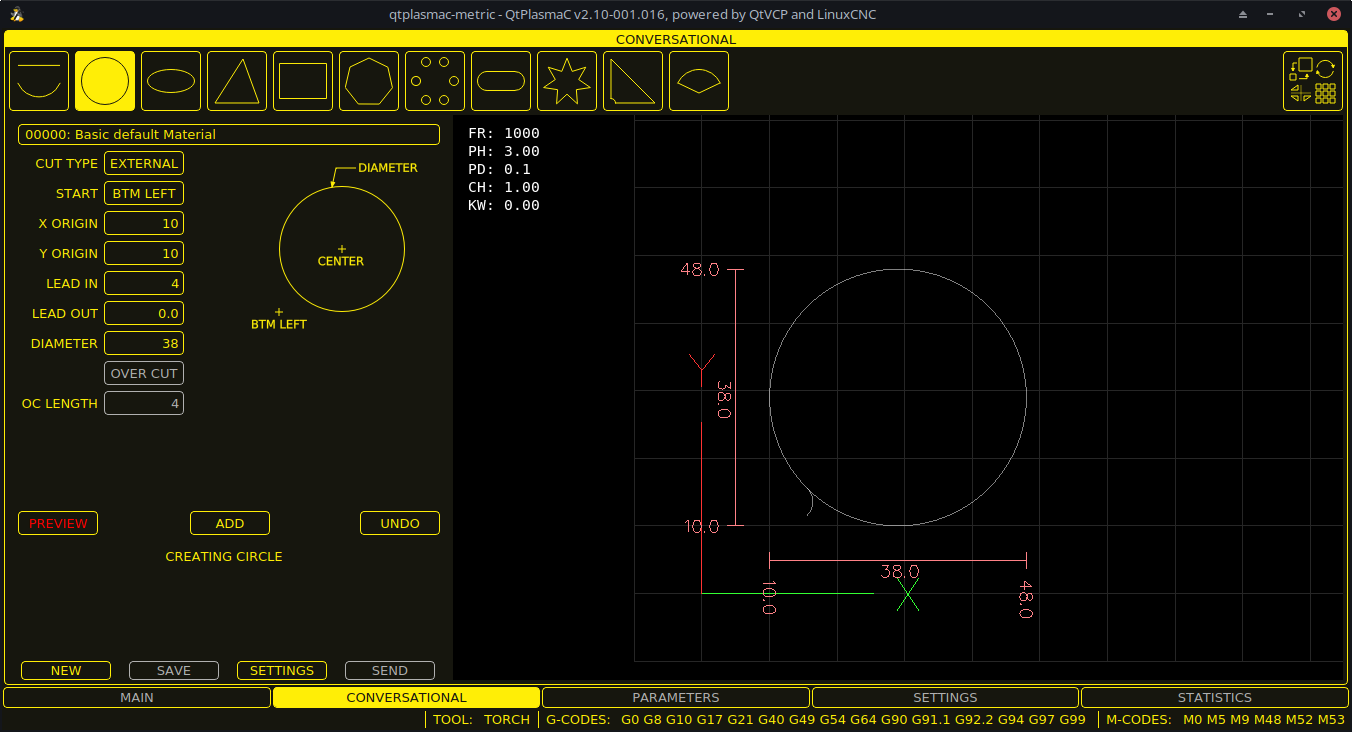1352x732 pixels.
Task: Switch to the PARAMETERS tab
Action: click(675, 697)
